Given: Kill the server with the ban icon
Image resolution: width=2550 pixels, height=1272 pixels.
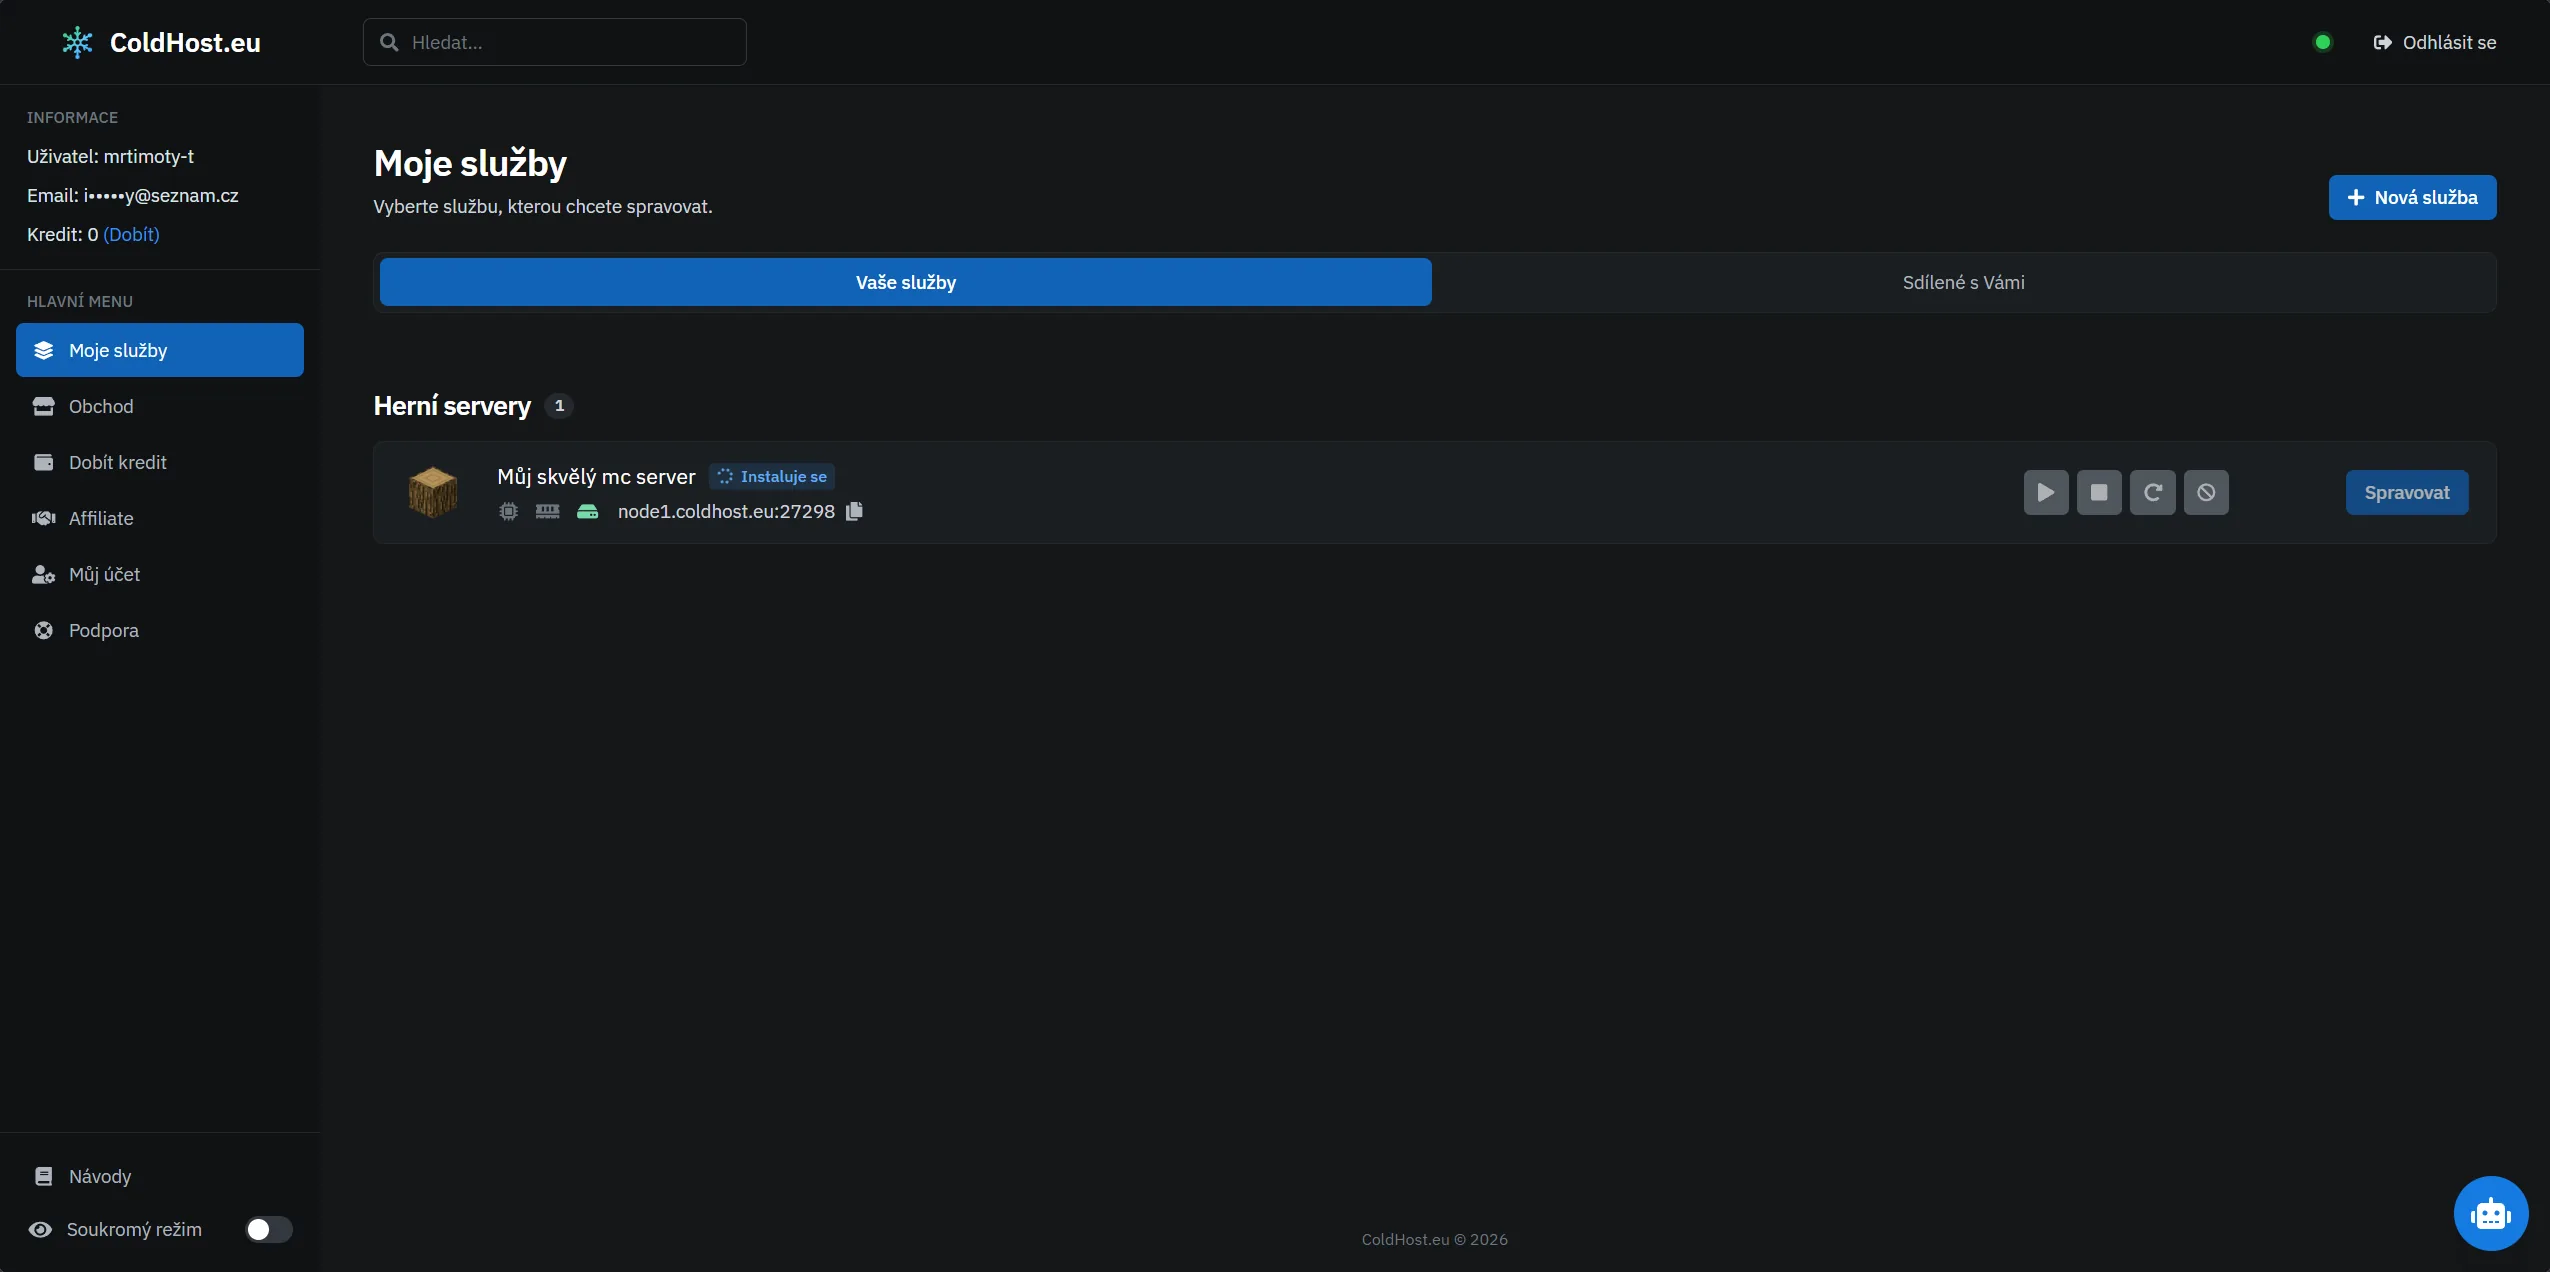Looking at the screenshot, I should (x=2206, y=492).
